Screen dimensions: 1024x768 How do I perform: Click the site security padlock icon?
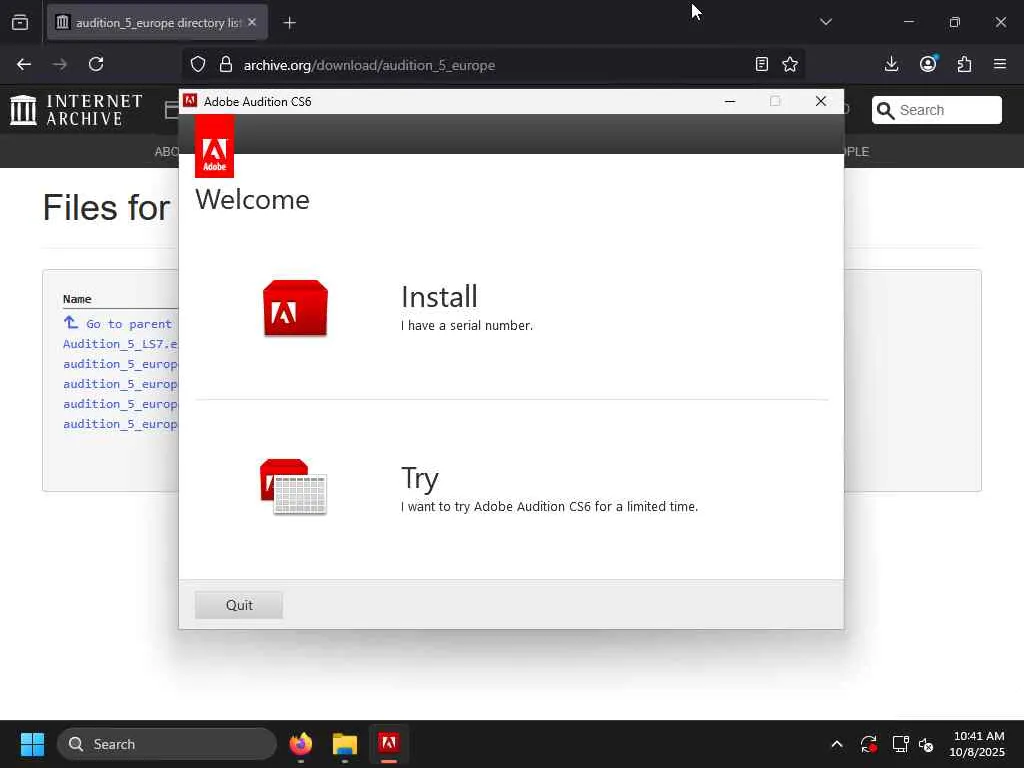click(x=226, y=64)
